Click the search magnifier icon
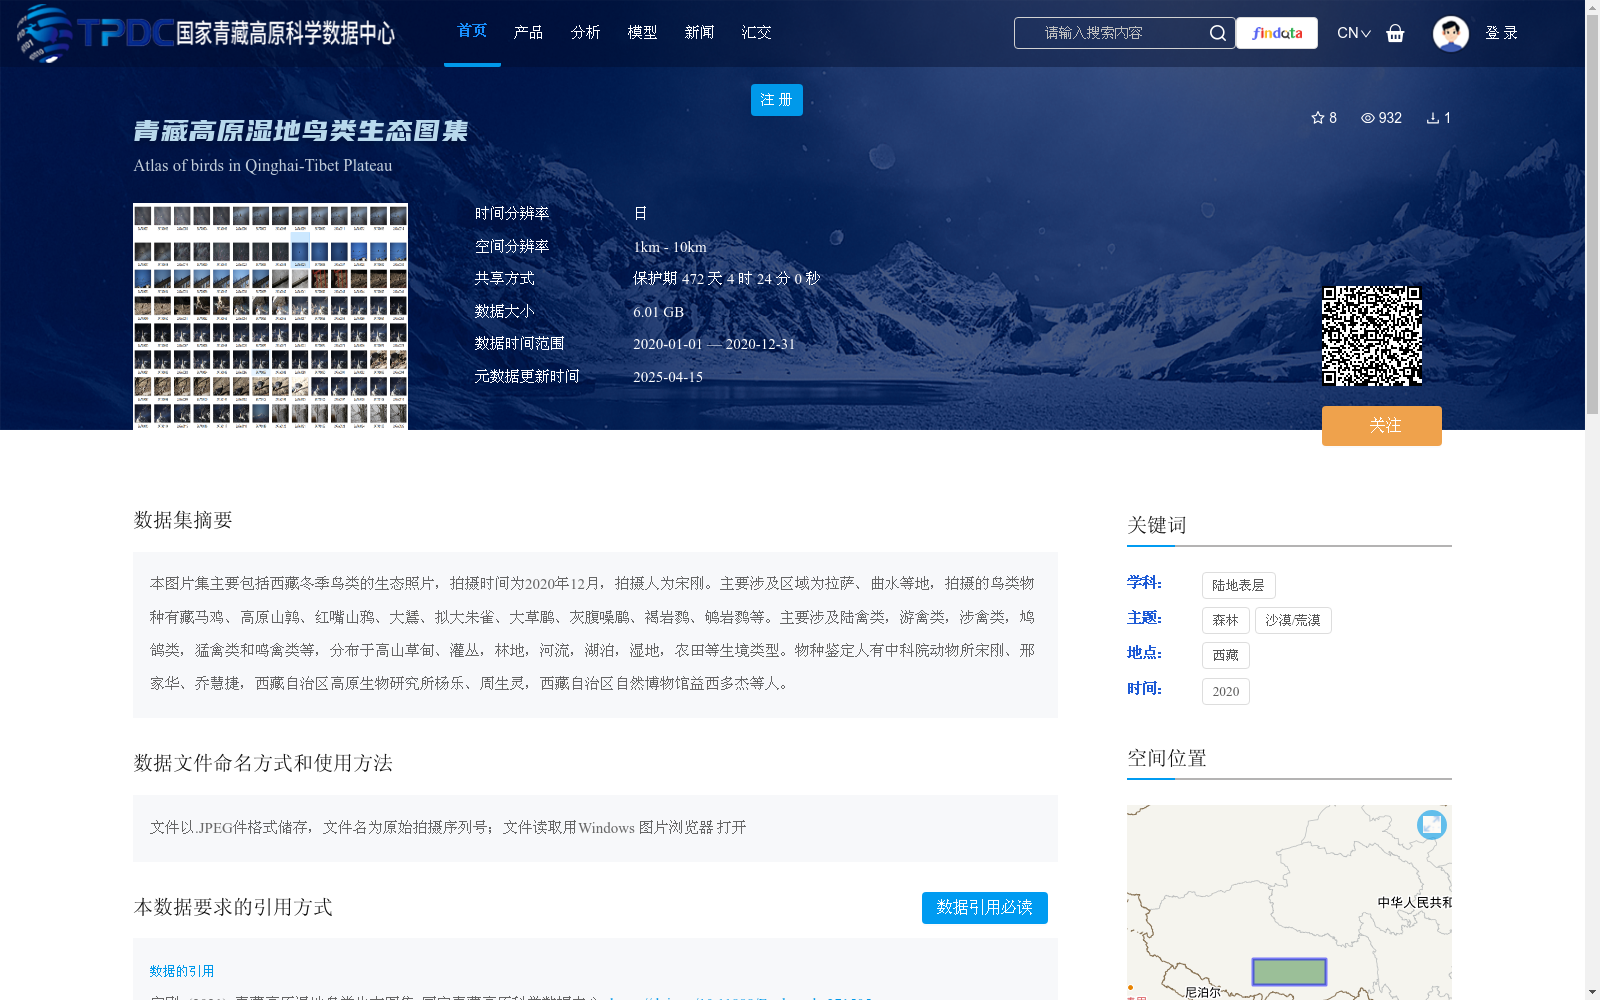Image resolution: width=1600 pixels, height=1000 pixels. [x=1218, y=32]
